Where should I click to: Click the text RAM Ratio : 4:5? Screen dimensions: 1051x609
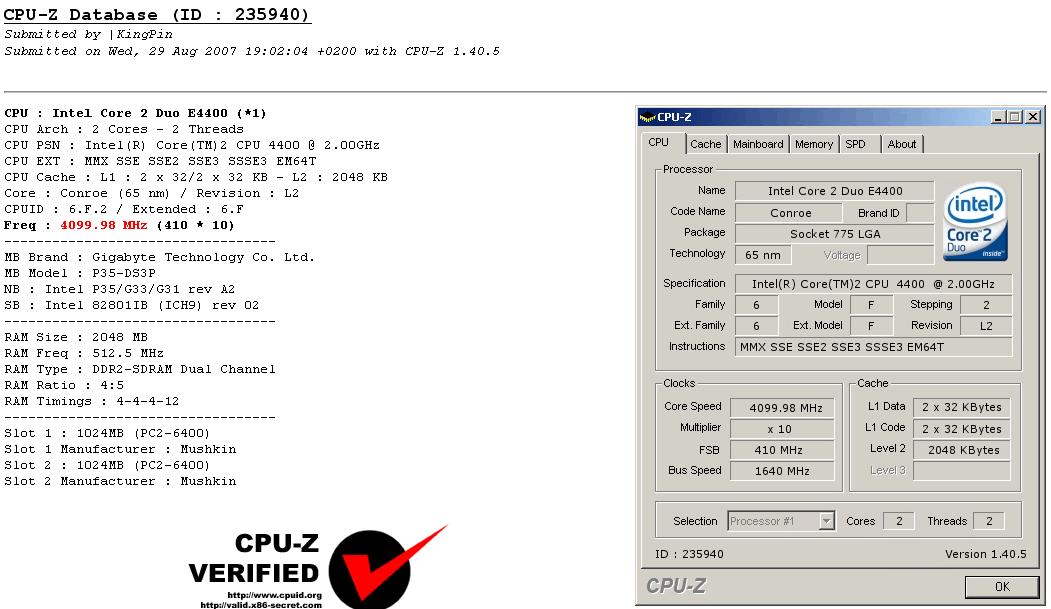click(64, 385)
